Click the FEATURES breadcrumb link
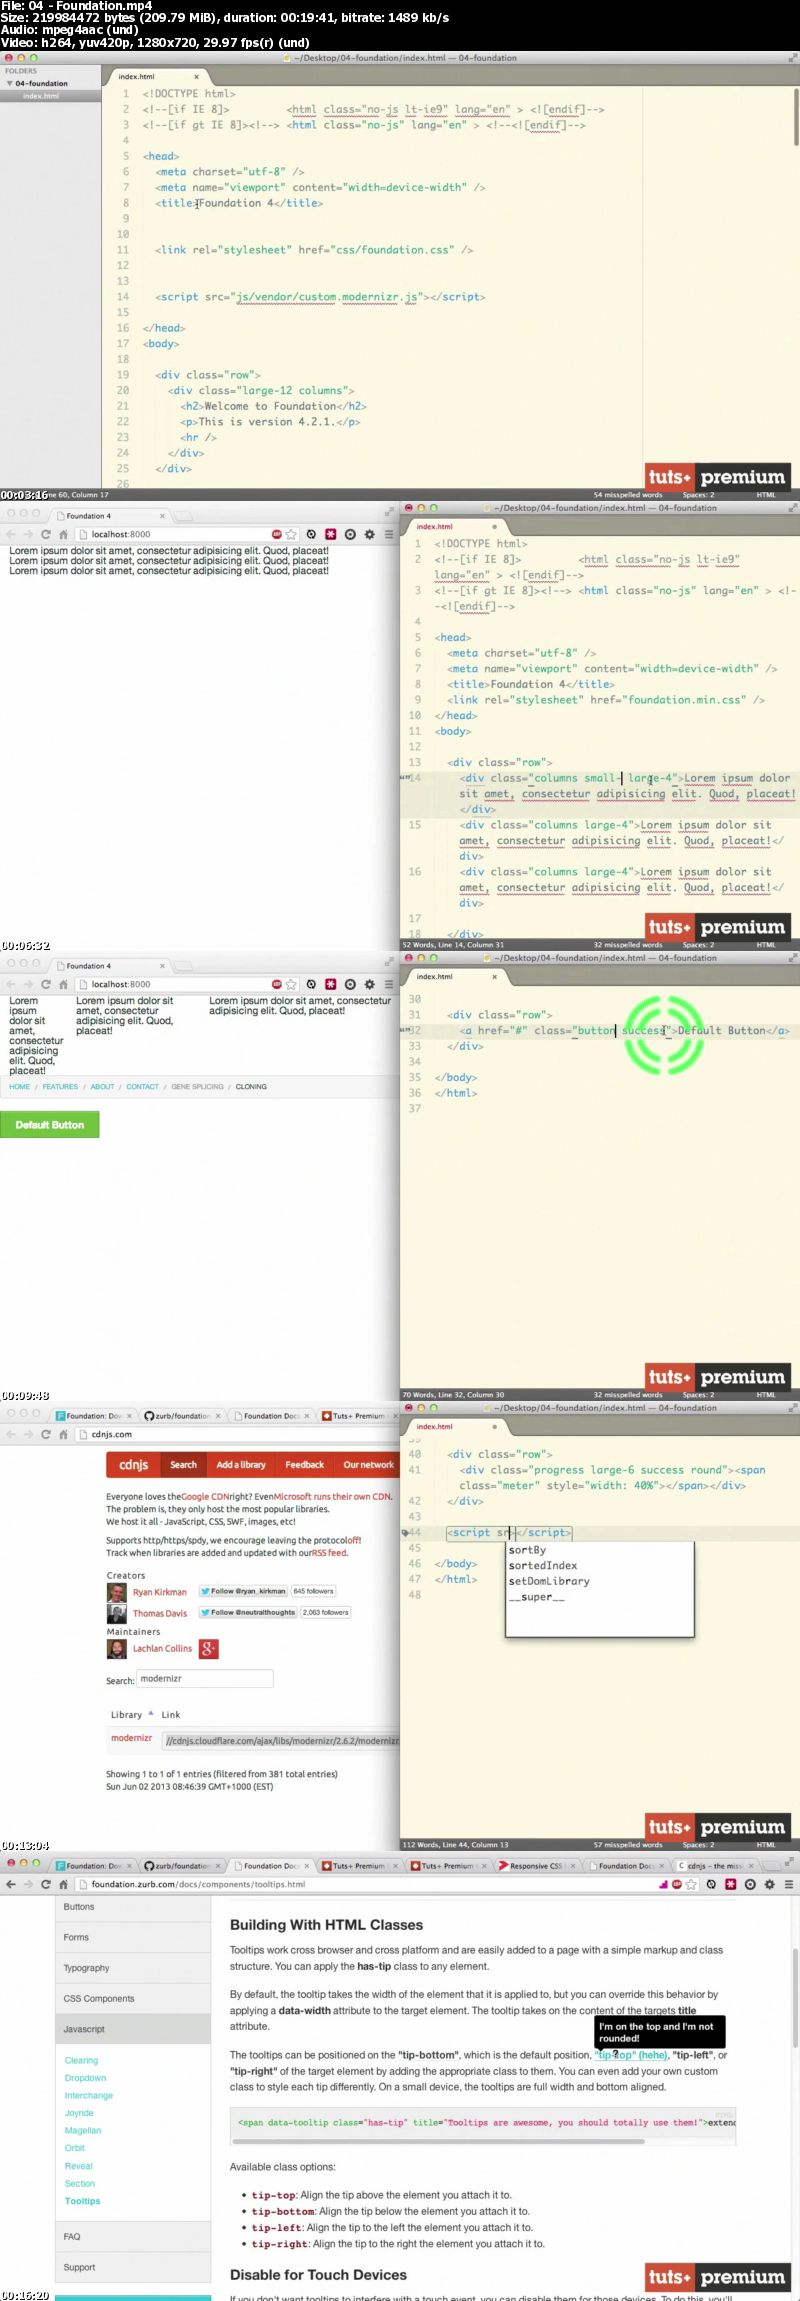This screenshot has height=2301, width=800. 60,1087
